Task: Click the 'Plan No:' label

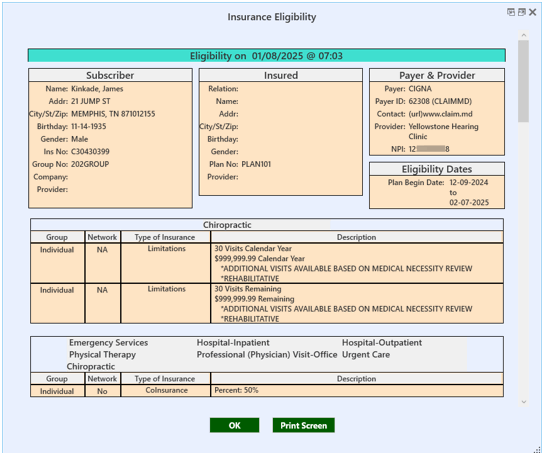Action: 224,164
